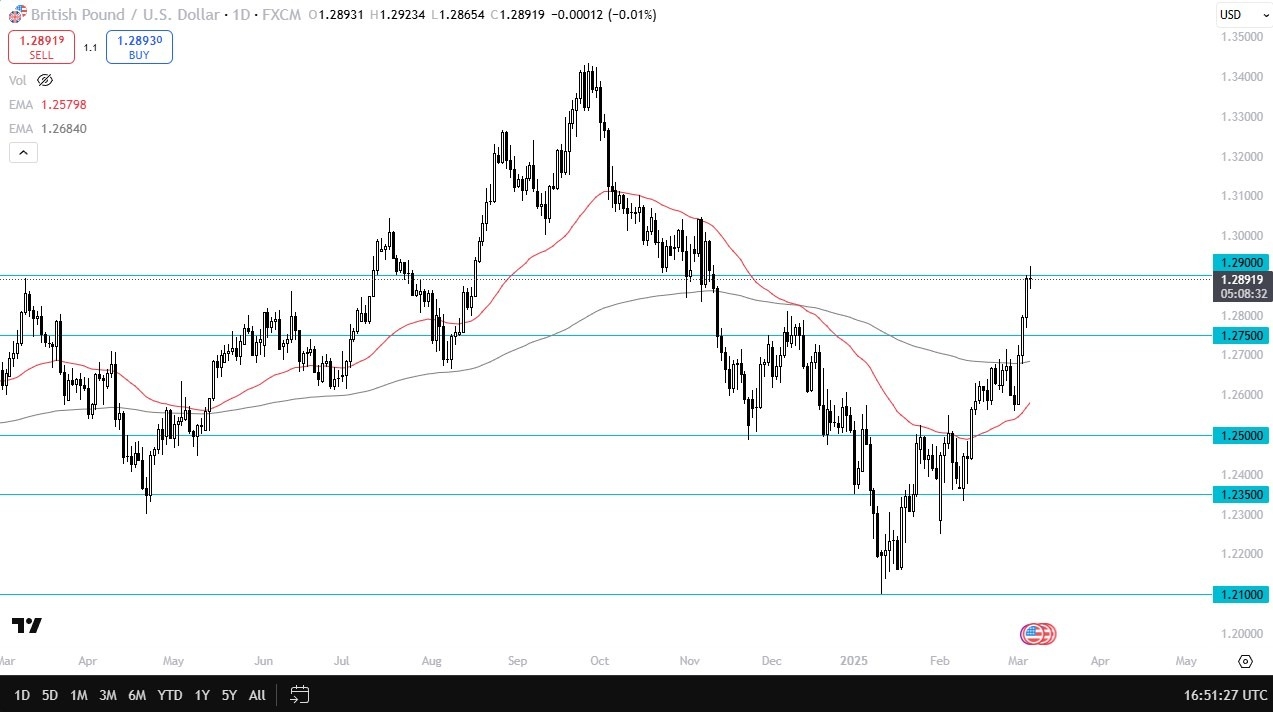Collapse the indicator legend with chevron
1273x712 pixels.
pos(22,153)
